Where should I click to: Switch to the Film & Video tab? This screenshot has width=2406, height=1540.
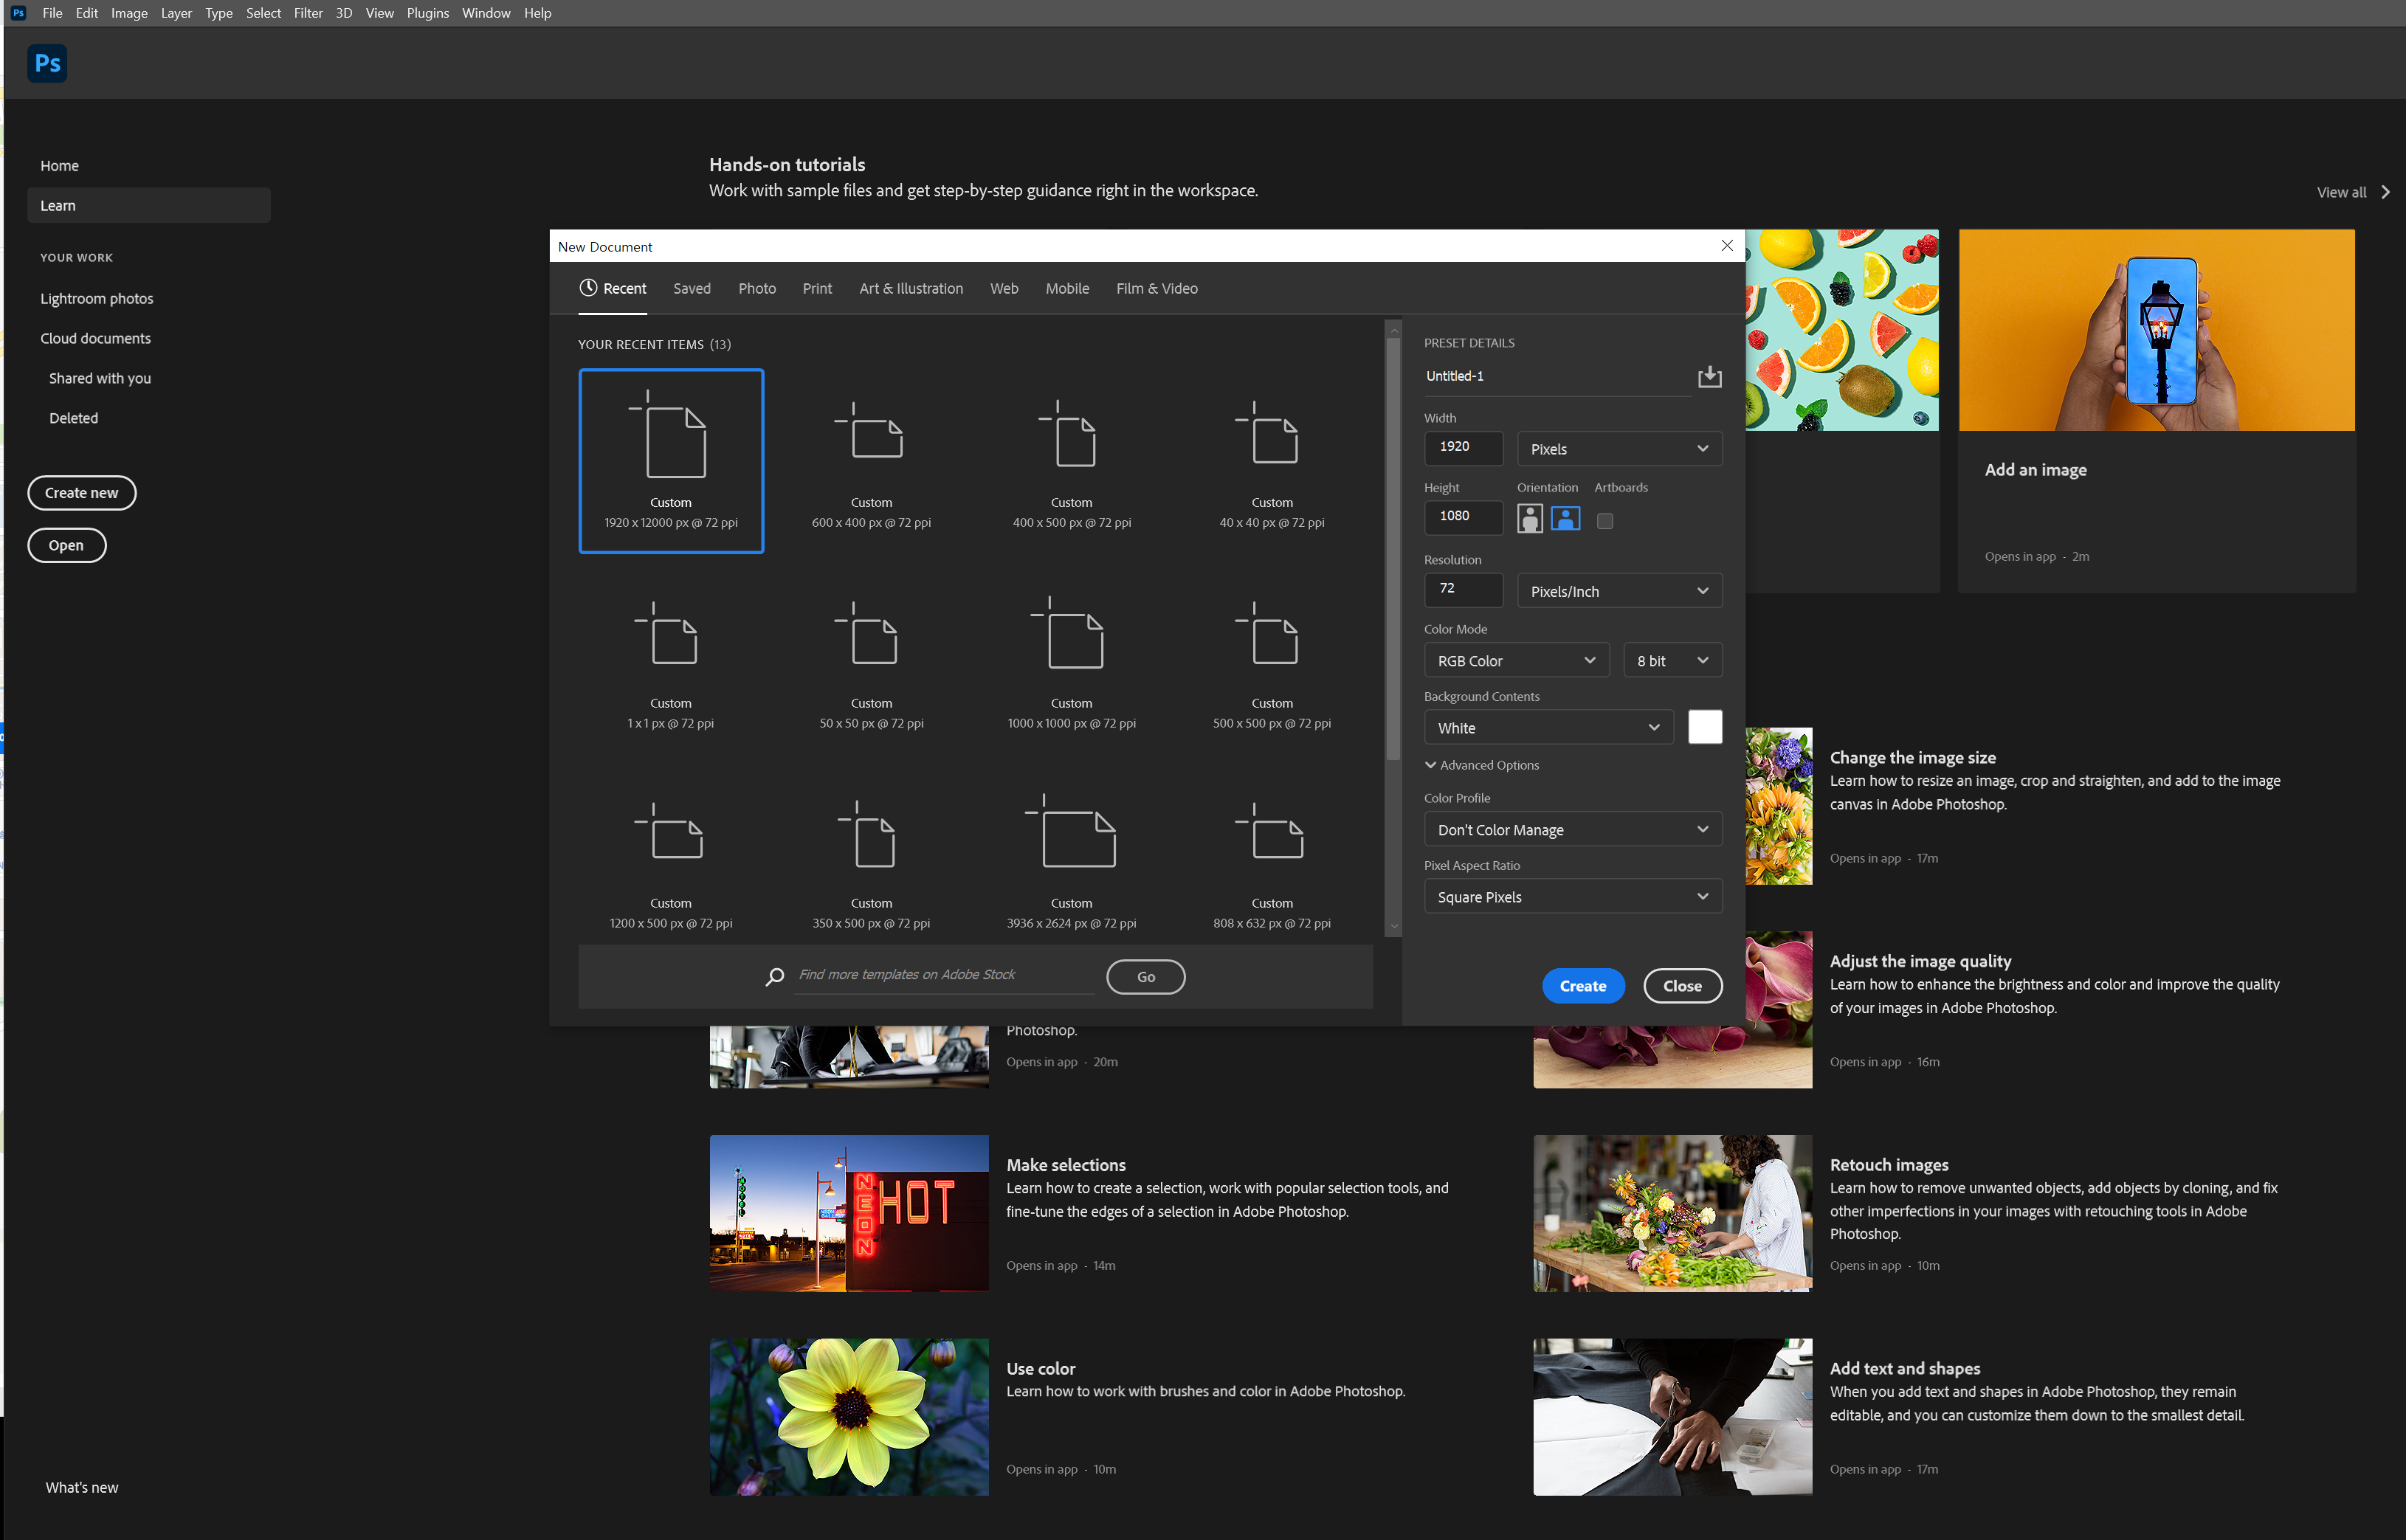click(x=1156, y=288)
